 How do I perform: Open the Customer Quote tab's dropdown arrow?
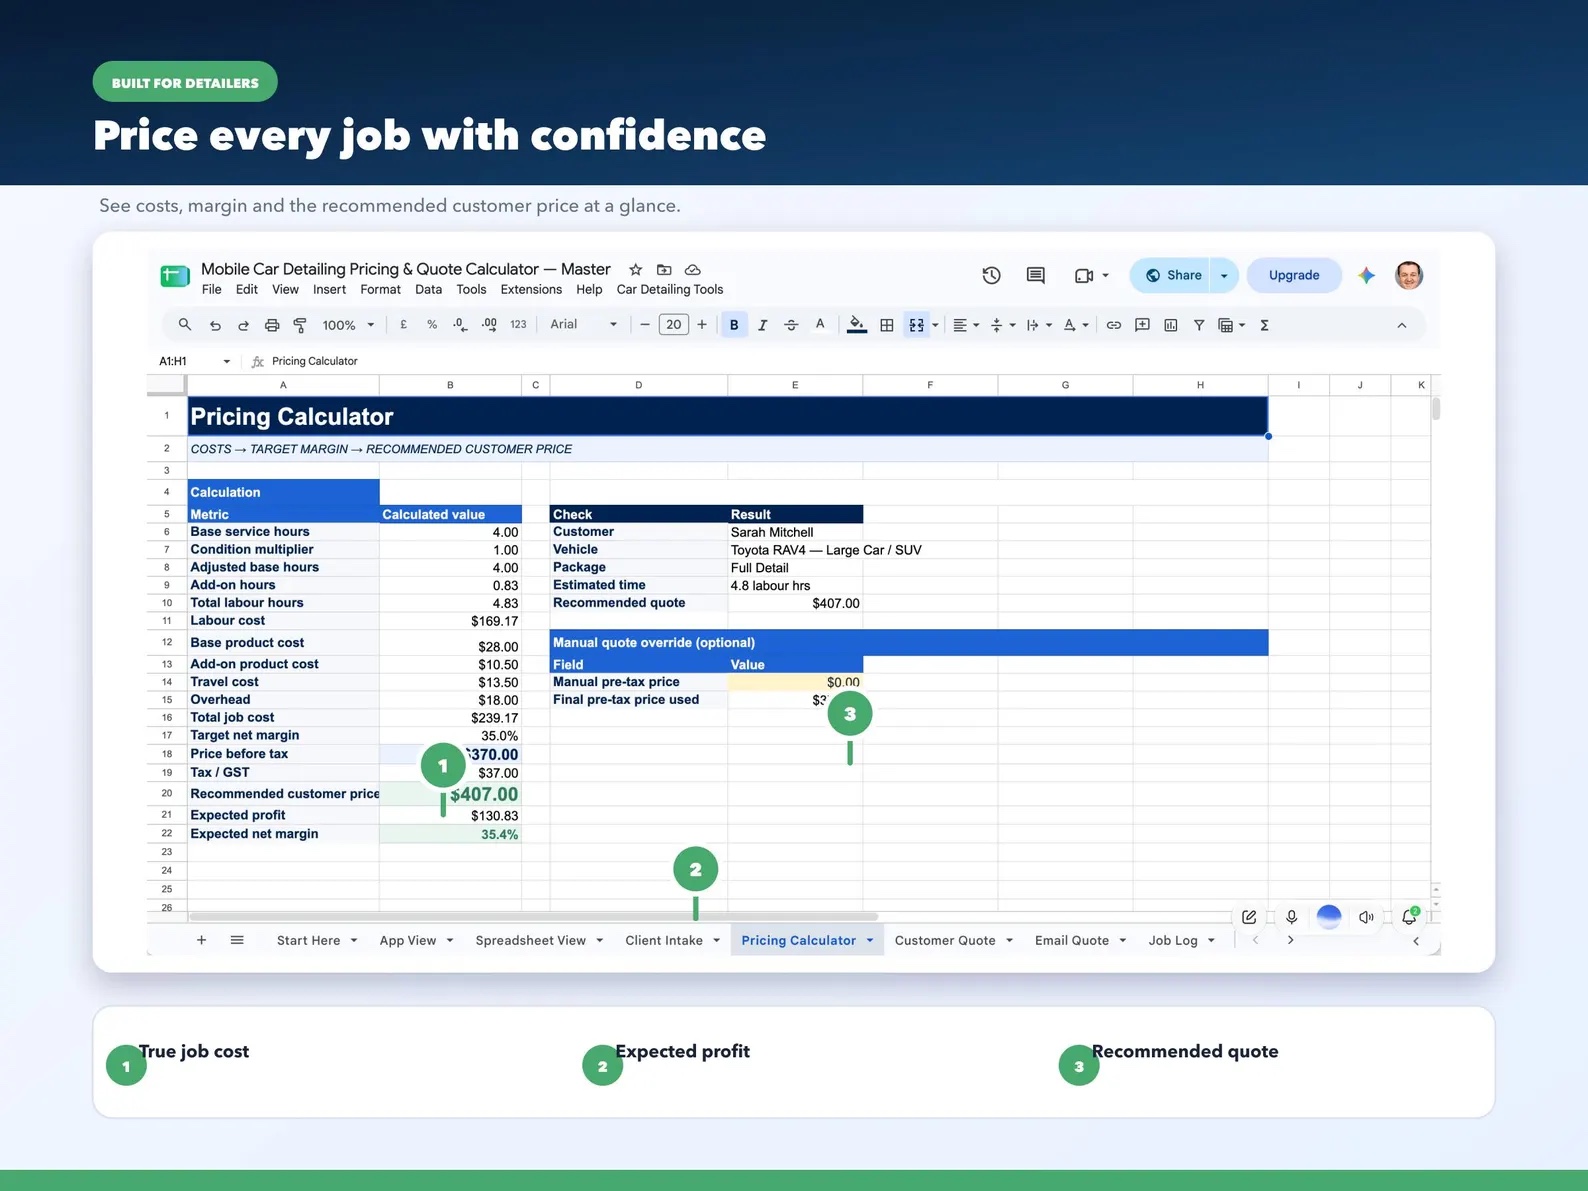tap(1010, 941)
